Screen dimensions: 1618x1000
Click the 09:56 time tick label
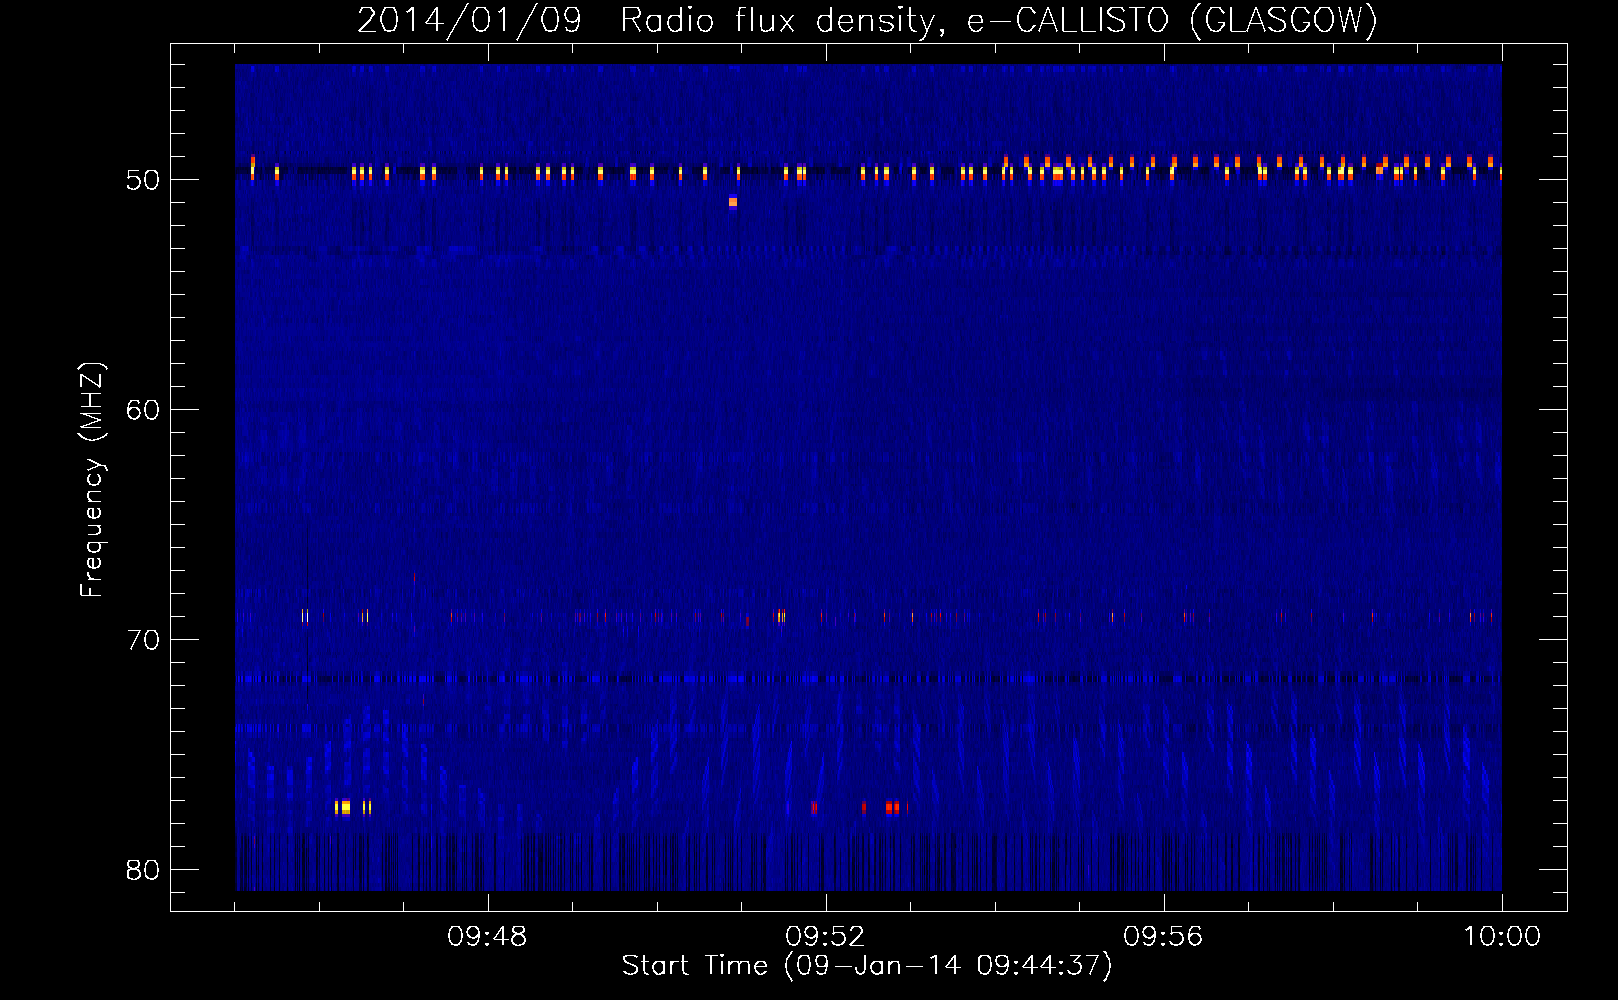pos(1163,937)
